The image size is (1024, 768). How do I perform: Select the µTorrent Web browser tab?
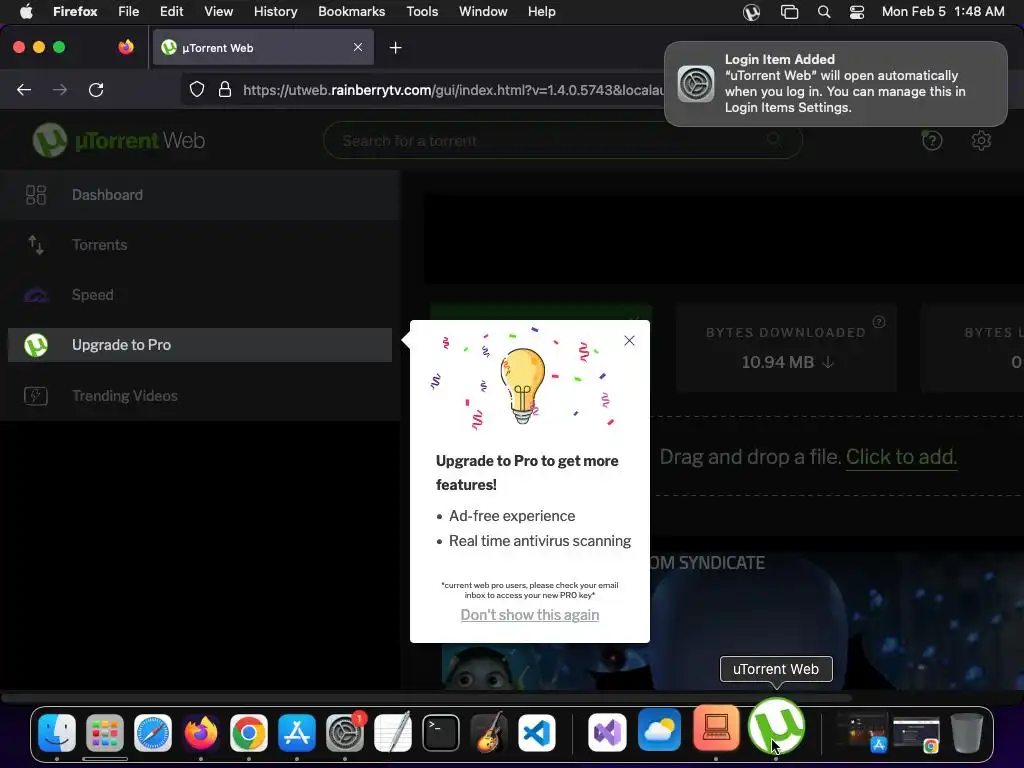click(263, 47)
